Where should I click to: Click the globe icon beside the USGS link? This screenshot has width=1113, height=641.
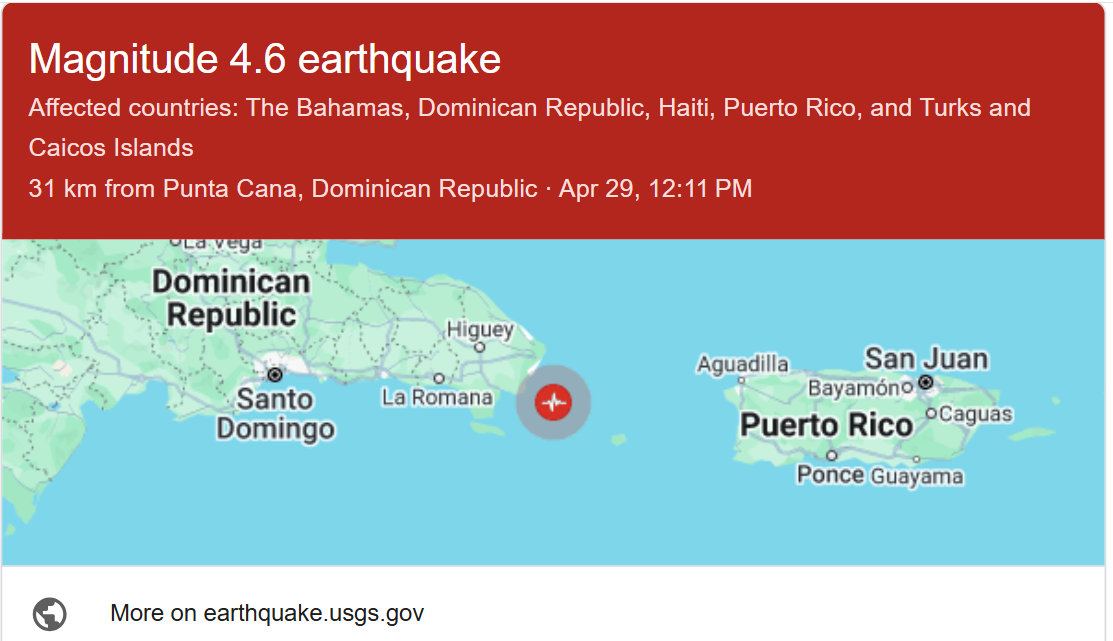[x=49, y=613]
